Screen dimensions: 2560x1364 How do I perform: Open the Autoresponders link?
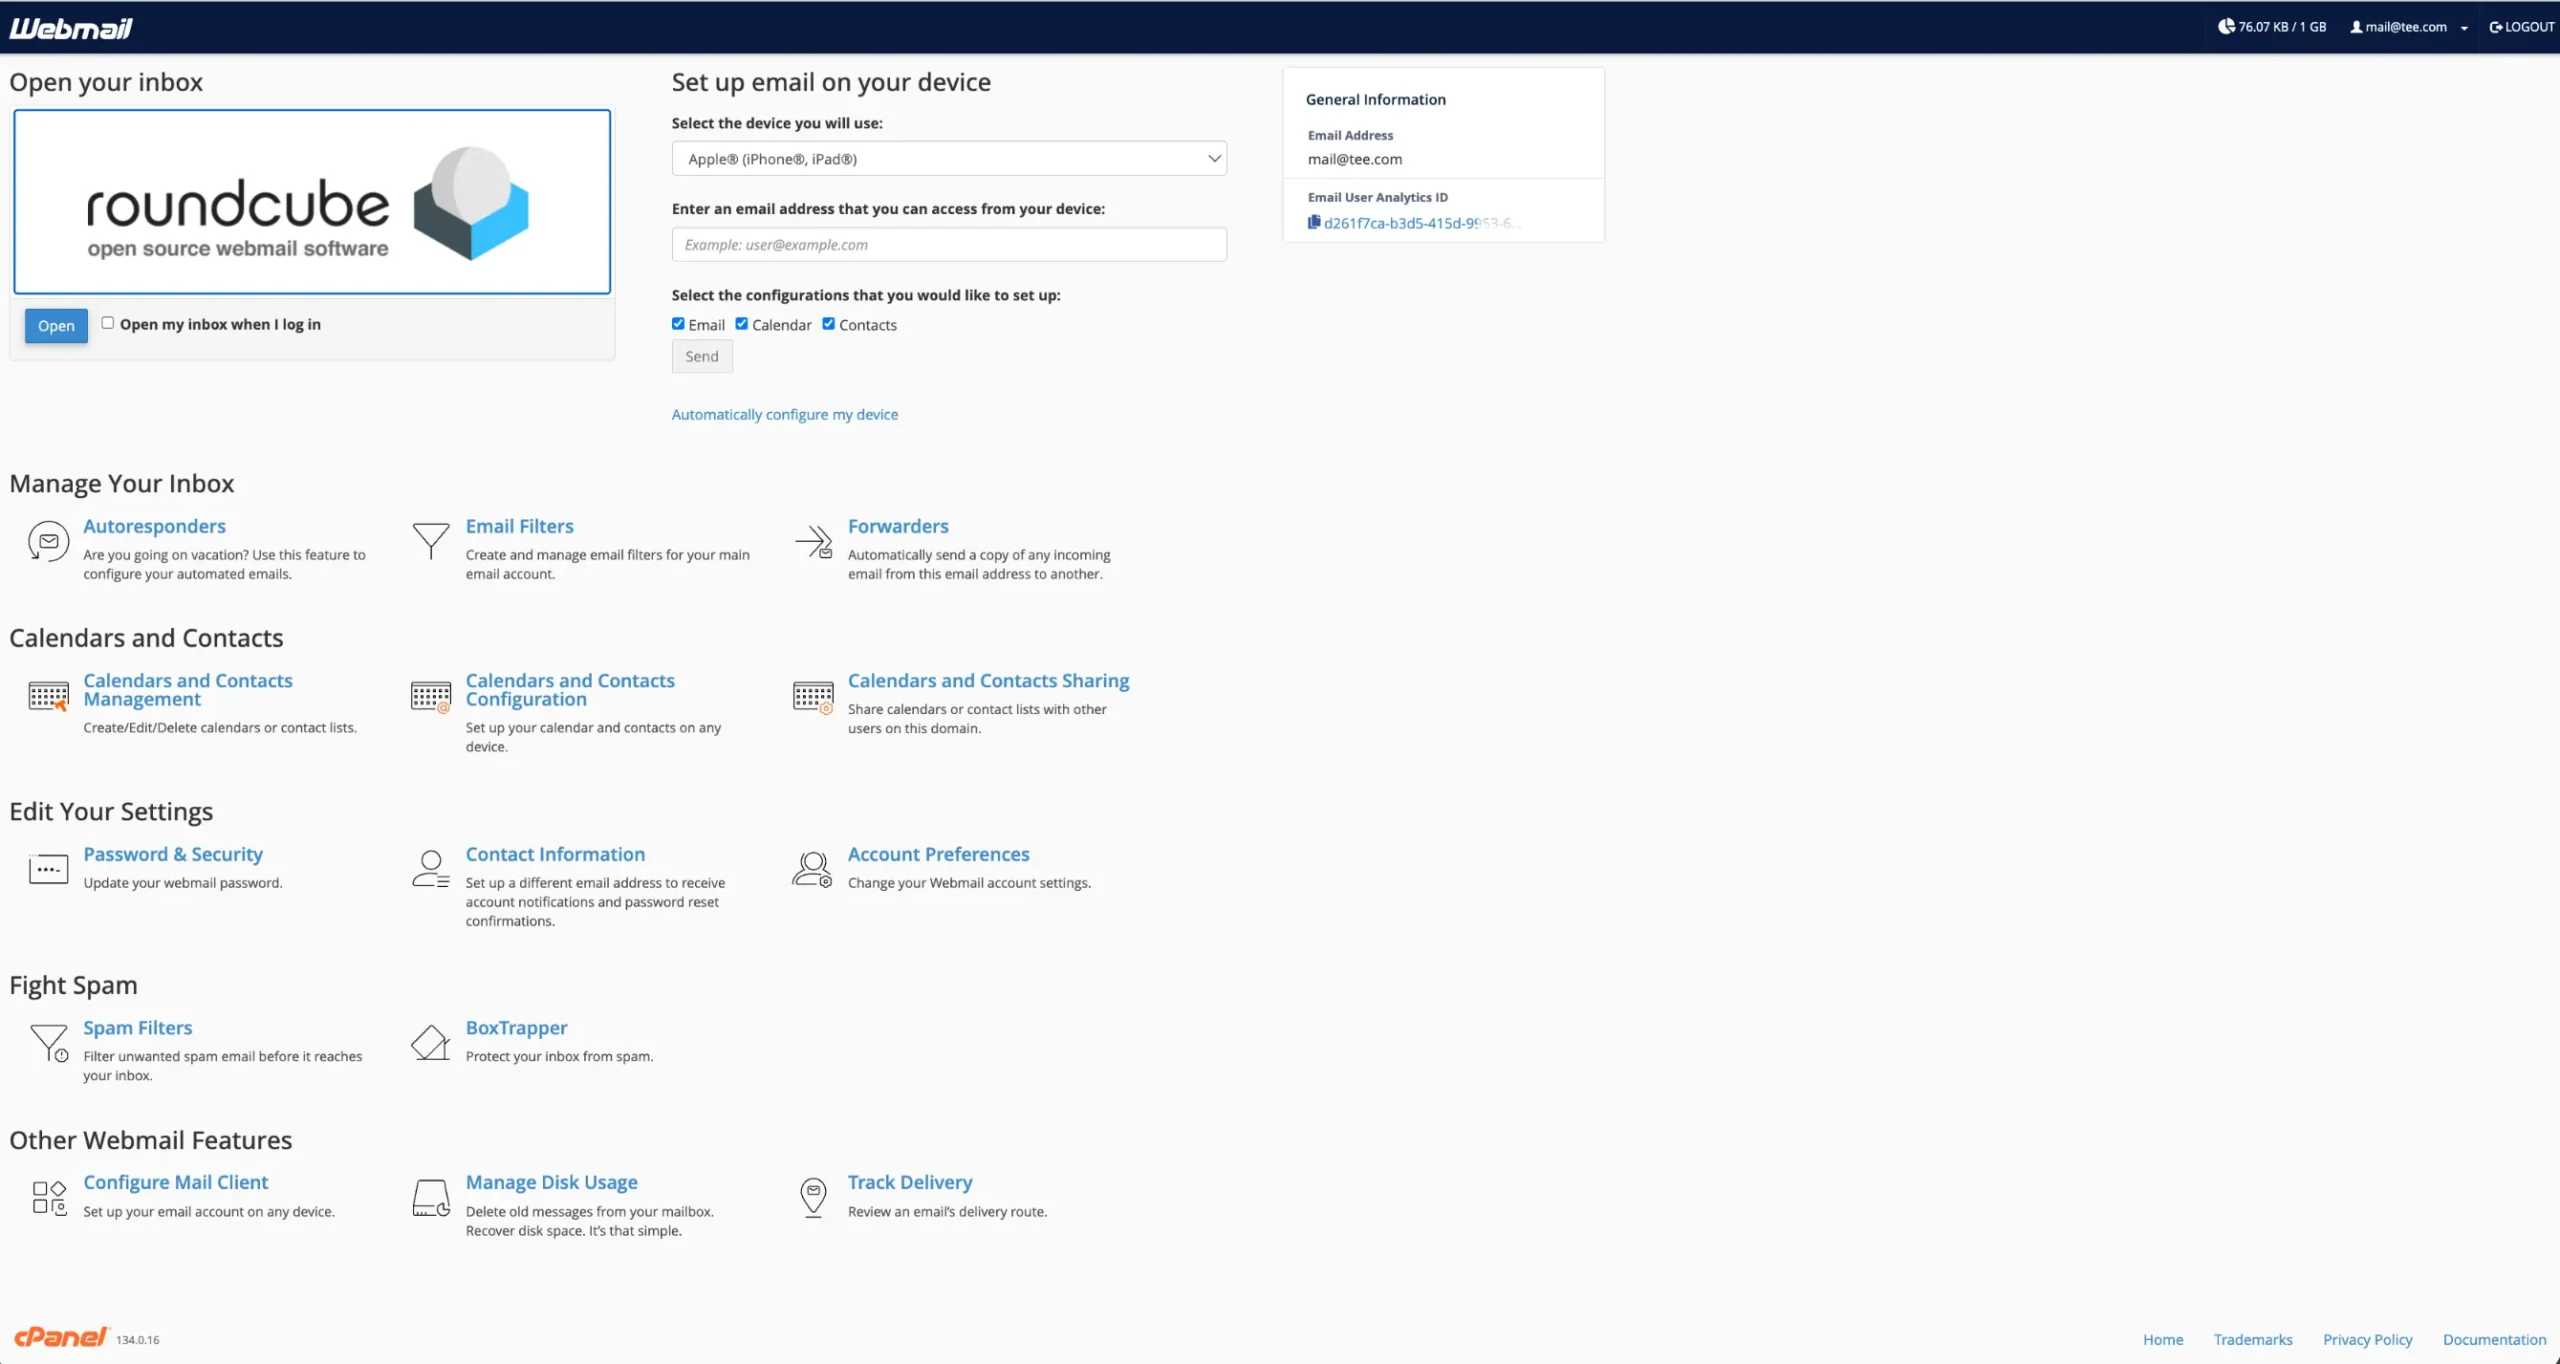[x=154, y=526]
